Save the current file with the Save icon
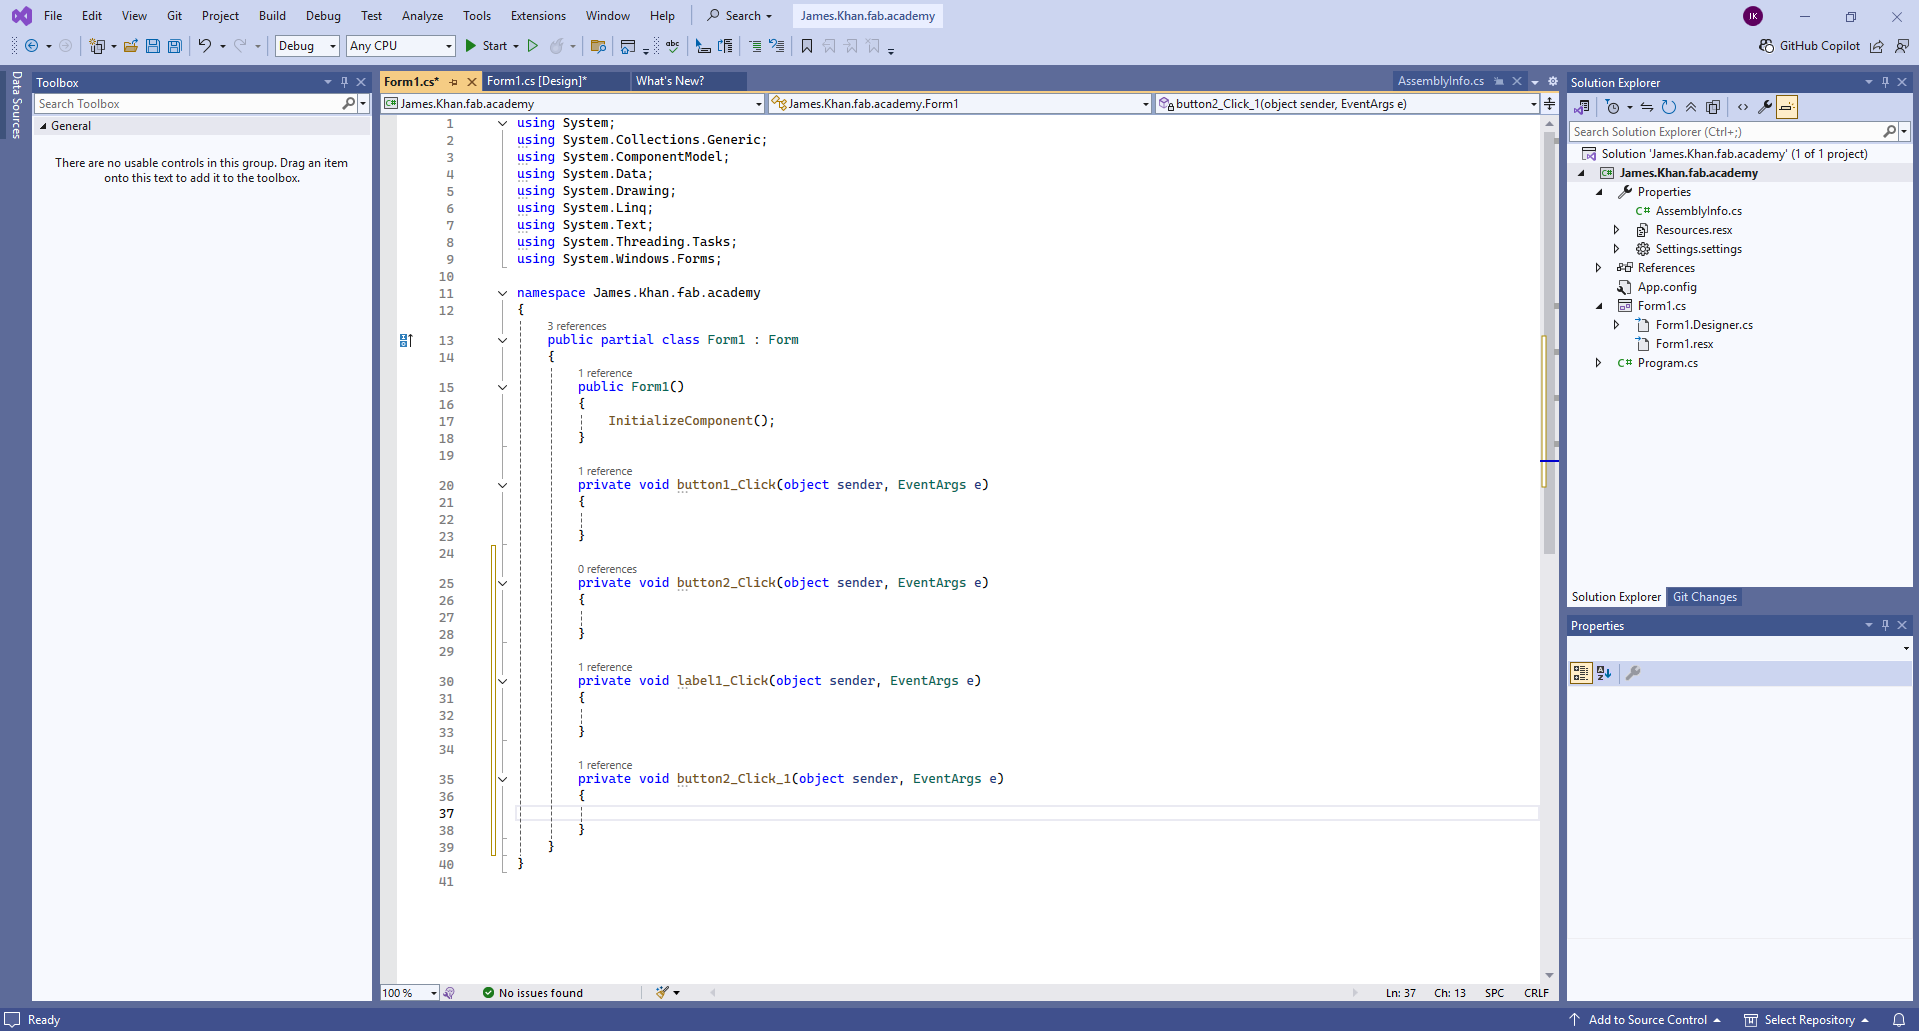 click(x=153, y=46)
